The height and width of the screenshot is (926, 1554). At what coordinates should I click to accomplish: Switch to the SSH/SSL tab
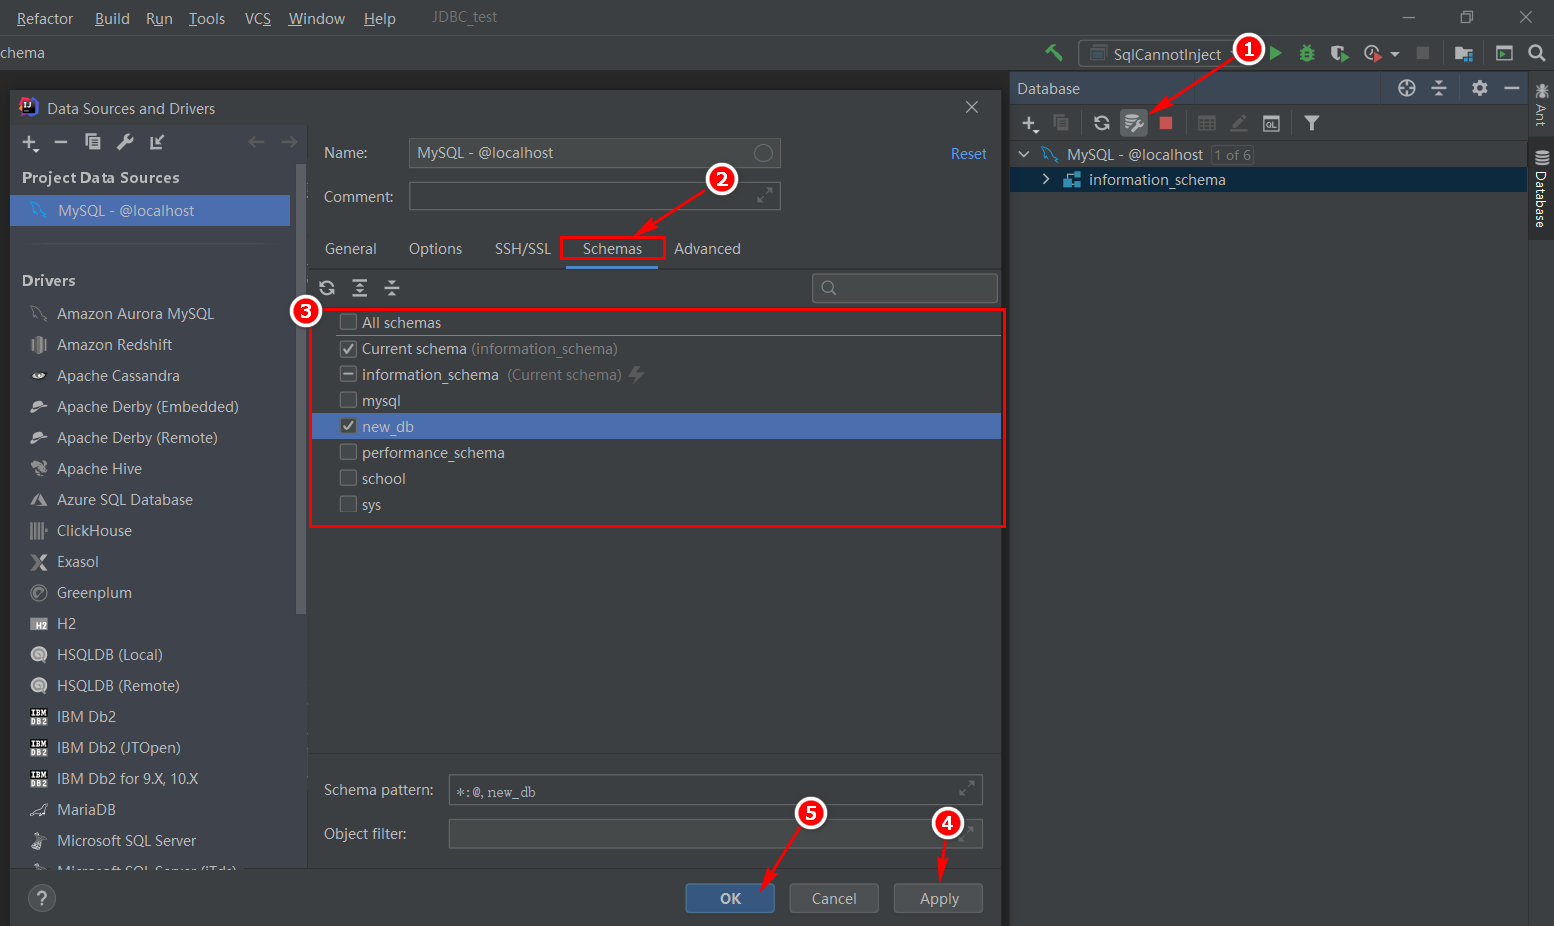522,248
